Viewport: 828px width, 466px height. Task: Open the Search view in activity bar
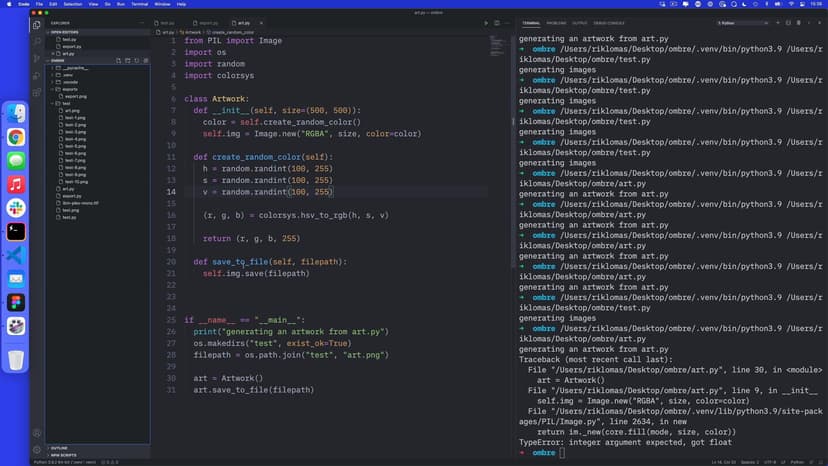point(37,41)
